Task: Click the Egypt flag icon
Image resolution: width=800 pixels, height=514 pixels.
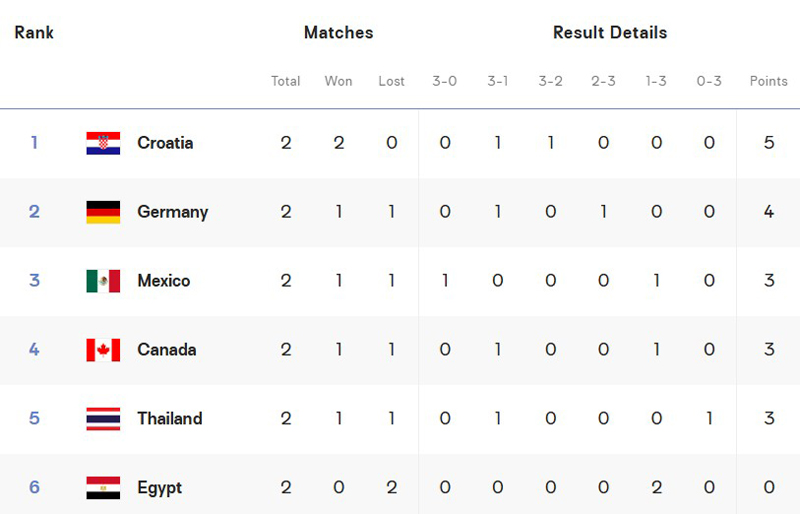Action: (x=103, y=487)
